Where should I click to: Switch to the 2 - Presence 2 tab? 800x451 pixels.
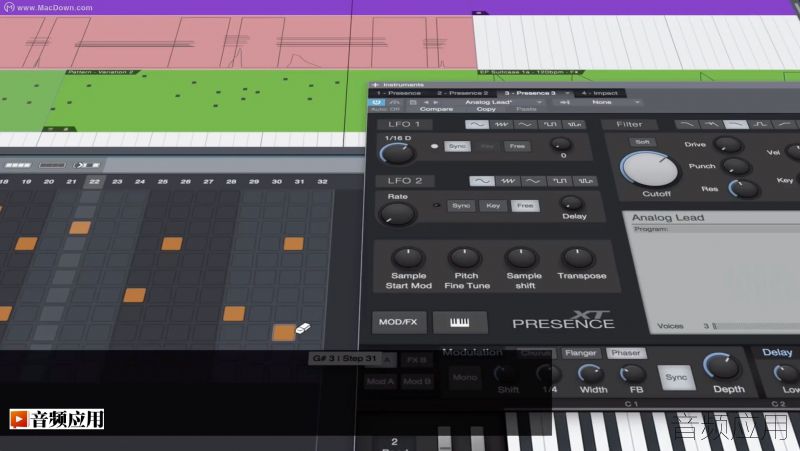point(463,93)
